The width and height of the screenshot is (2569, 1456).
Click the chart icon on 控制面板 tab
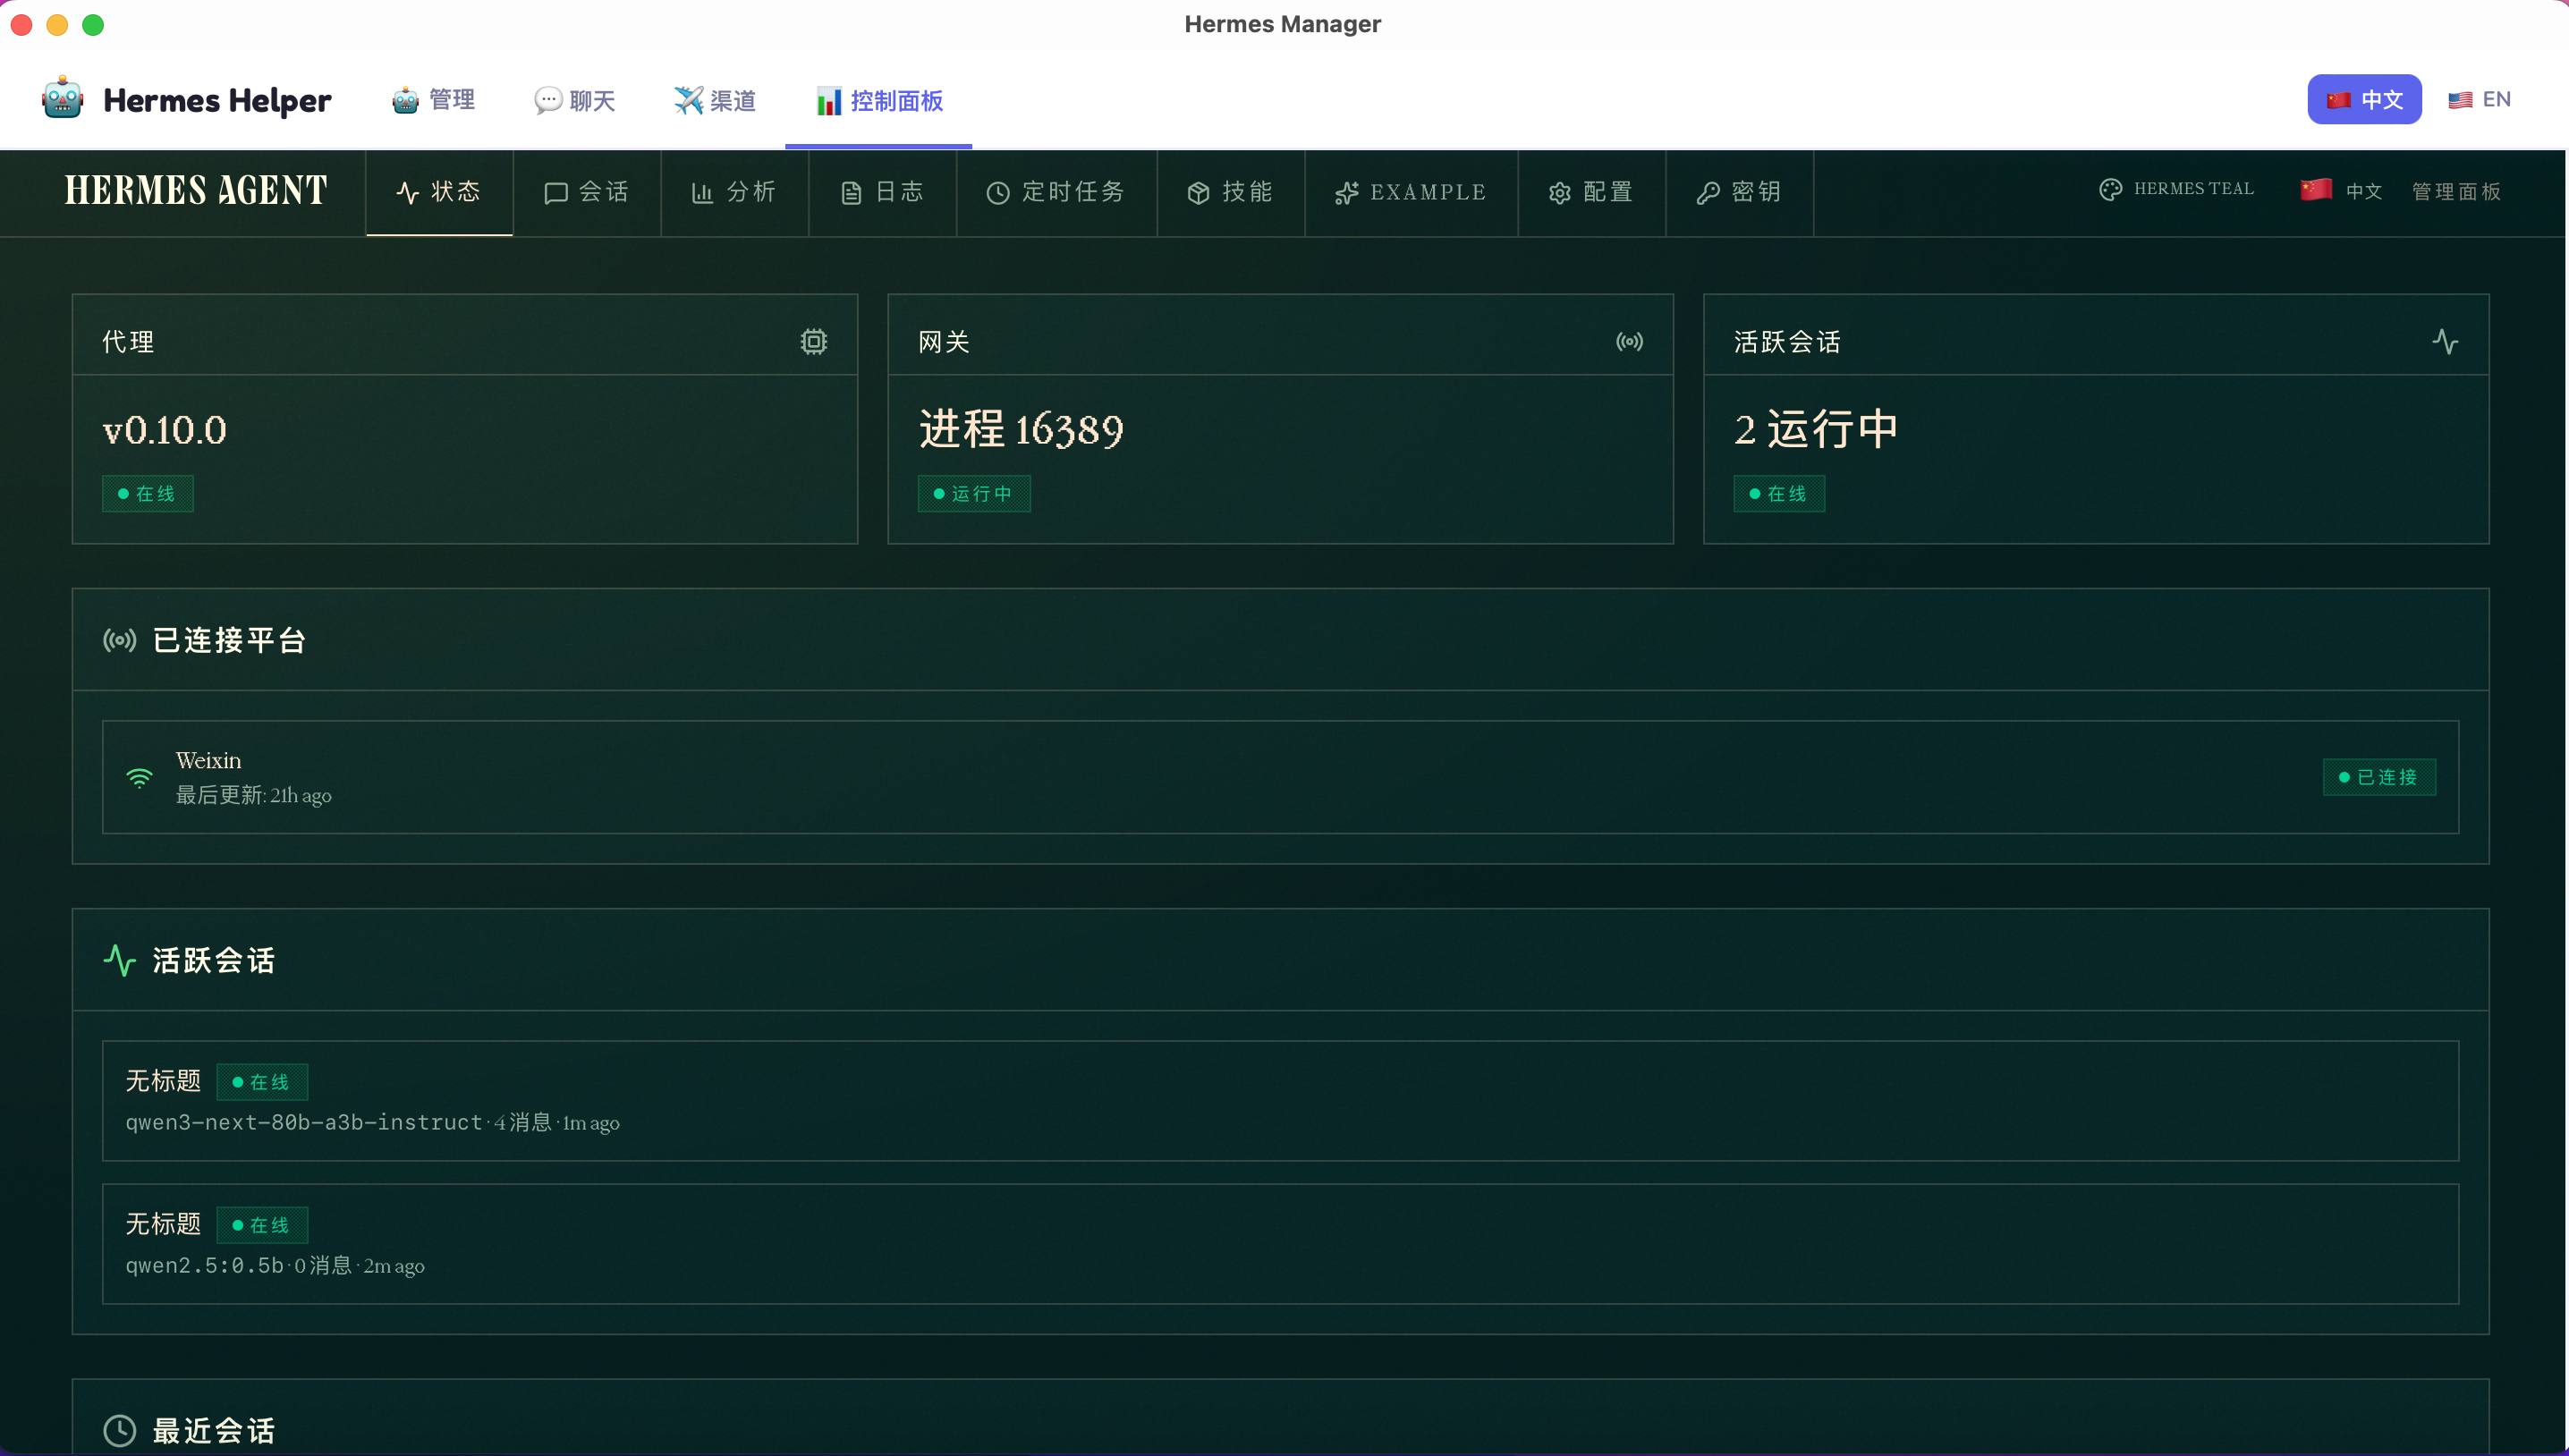pos(829,101)
